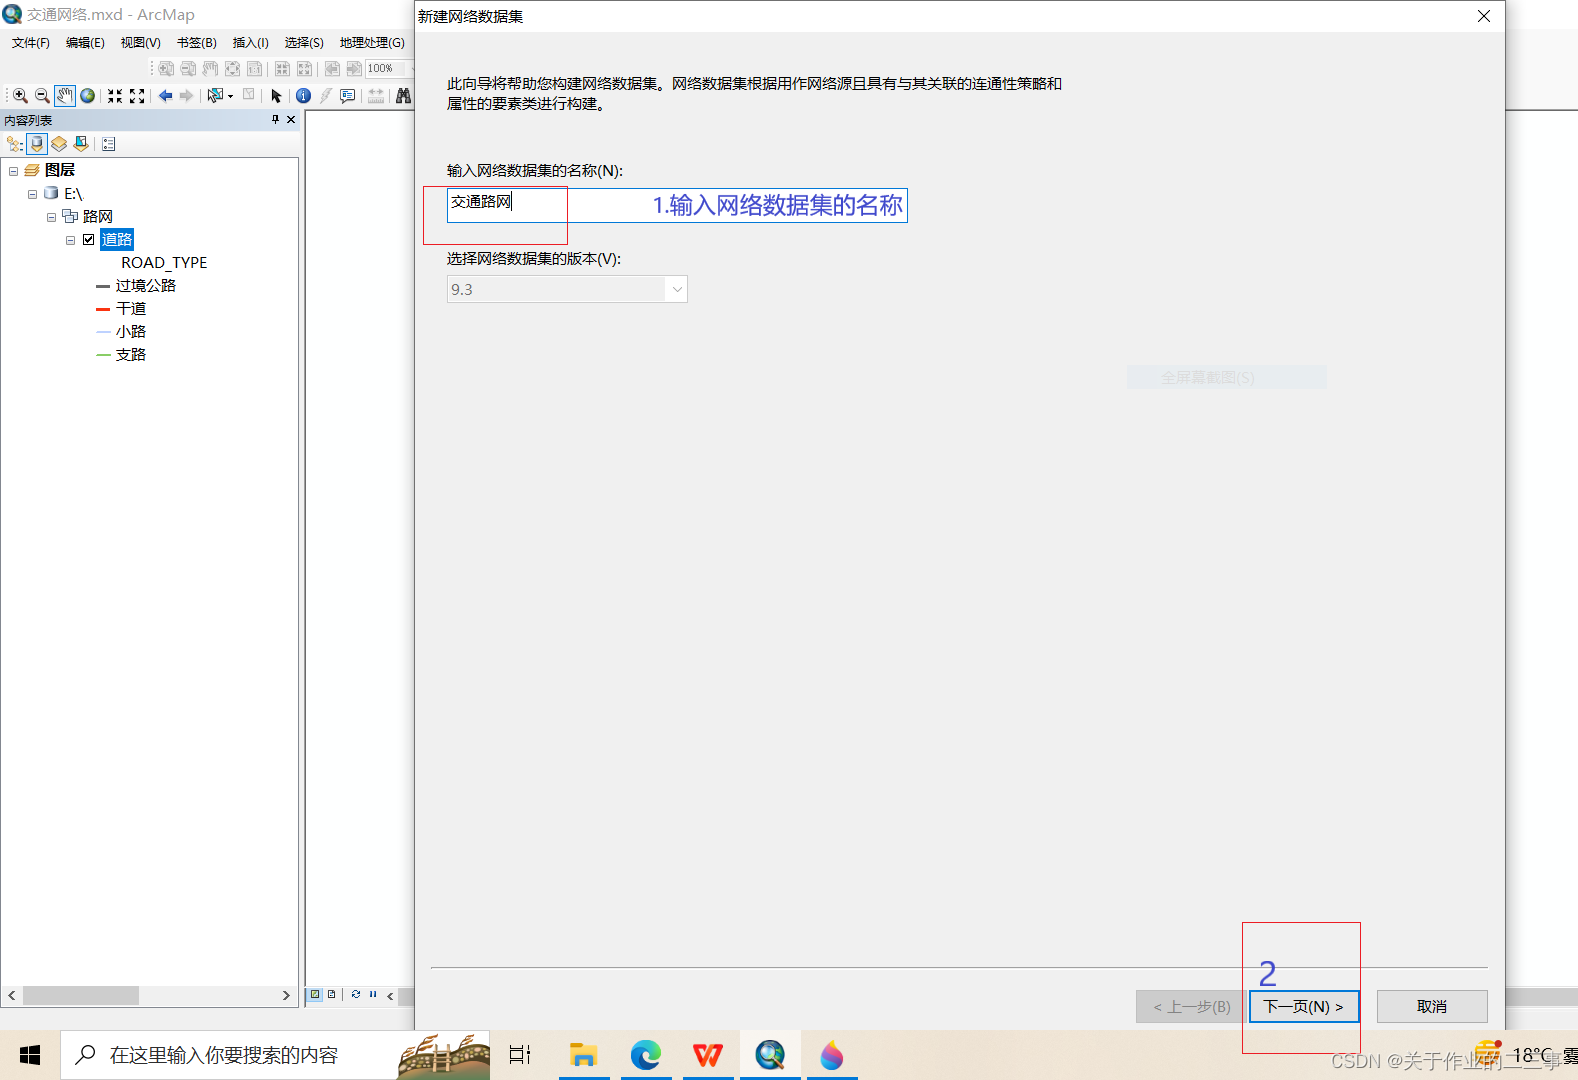Click the Full Extent globe icon

click(88, 96)
